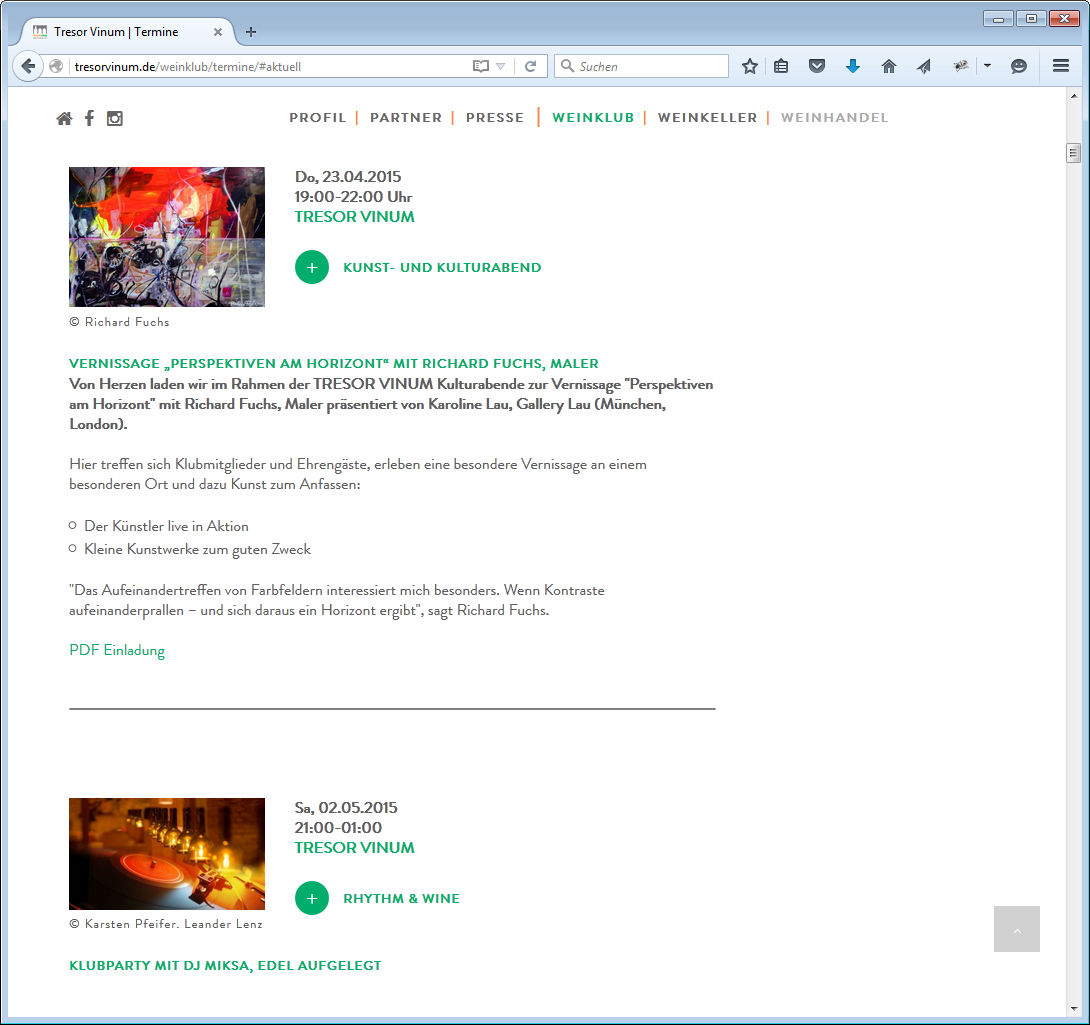Open the PRESSE menu item
This screenshot has width=1090, height=1025.
[x=495, y=118]
